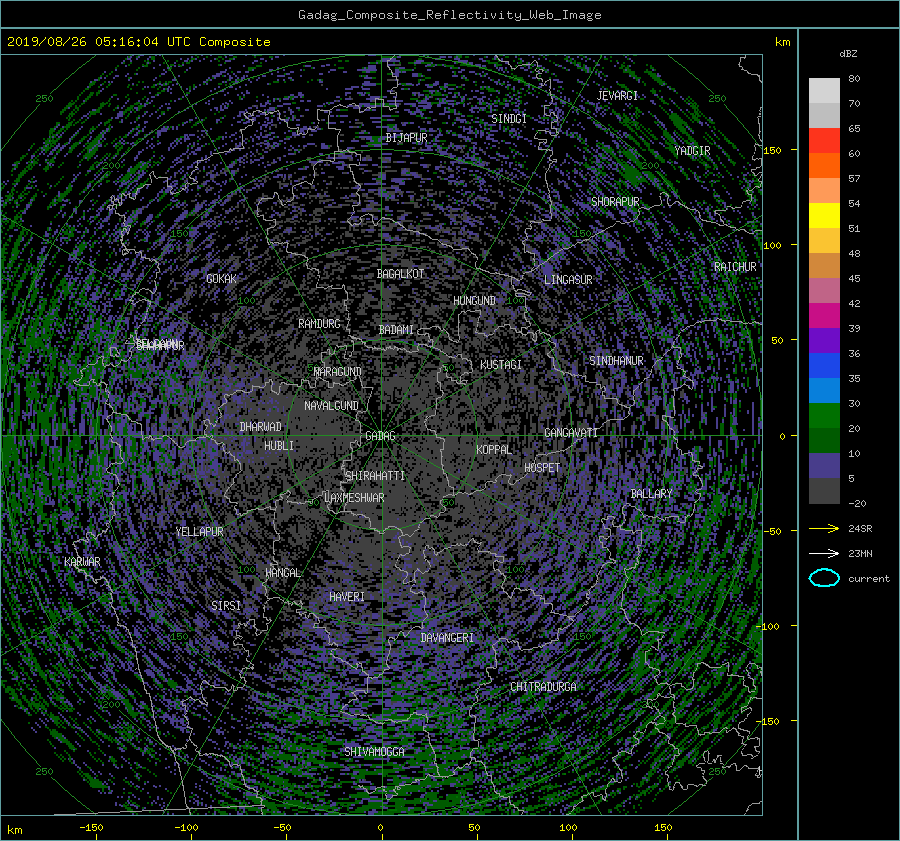The image size is (900, 841).
Task: Click the SIRSI city label
Action: (x=226, y=606)
